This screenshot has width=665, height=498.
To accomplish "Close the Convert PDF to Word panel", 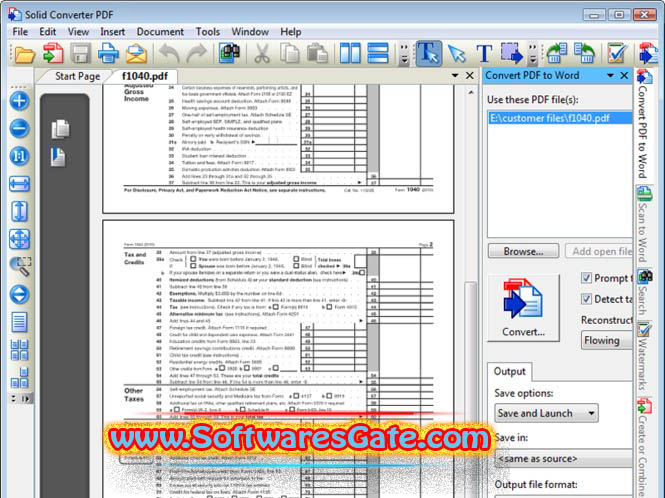I will coord(624,76).
